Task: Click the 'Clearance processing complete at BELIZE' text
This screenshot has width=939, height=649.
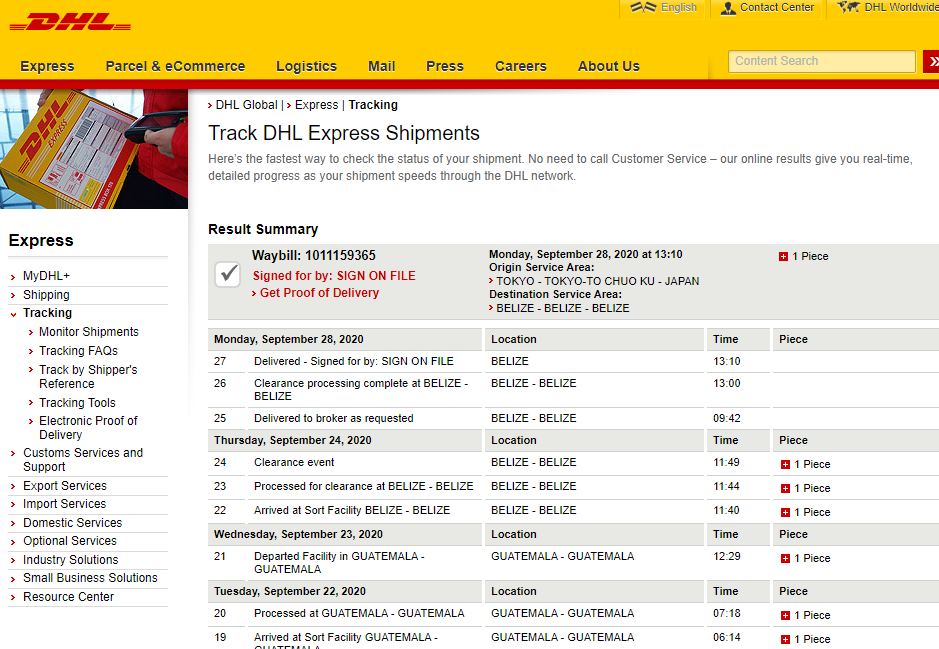Action: [x=361, y=390]
